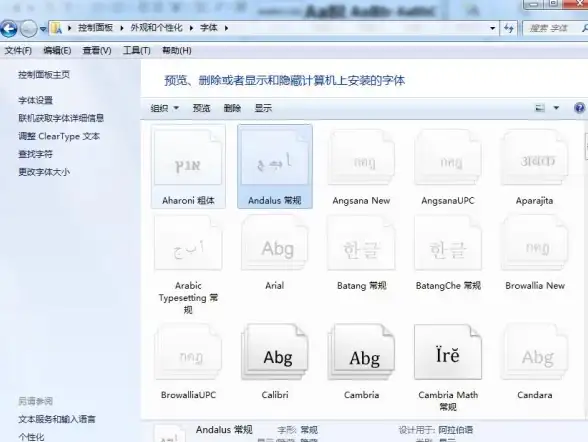Expand arrow after 外观和个性化 breadcrumb
Viewport: 588px width, 442px height.
191,28
